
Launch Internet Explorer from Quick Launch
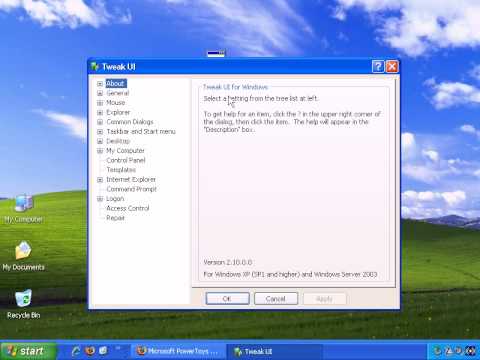pos(76,351)
